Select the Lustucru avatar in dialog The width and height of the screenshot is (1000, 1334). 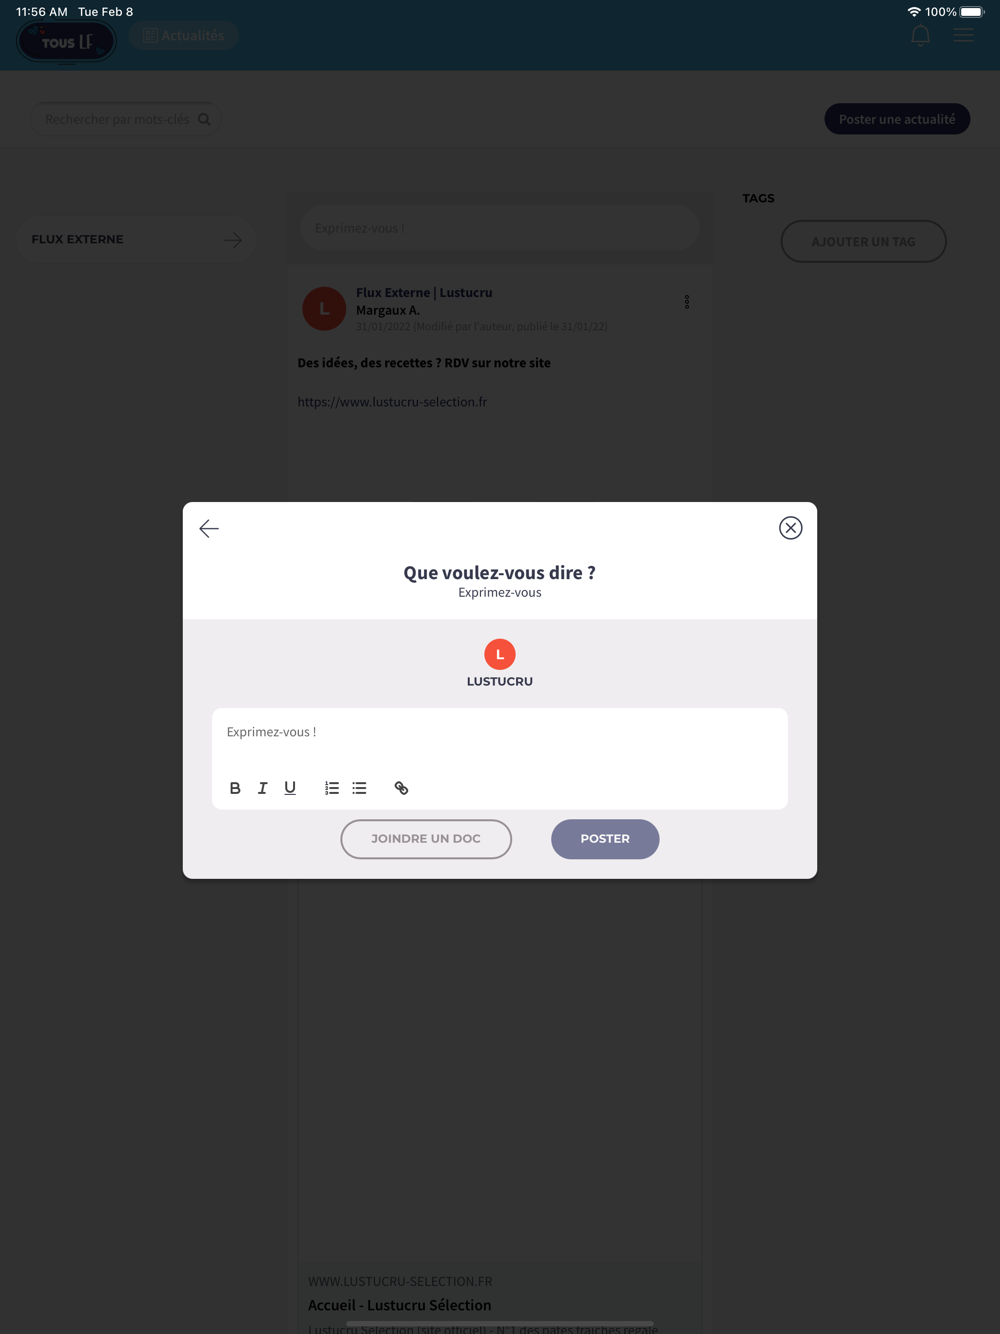click(500, 654)
